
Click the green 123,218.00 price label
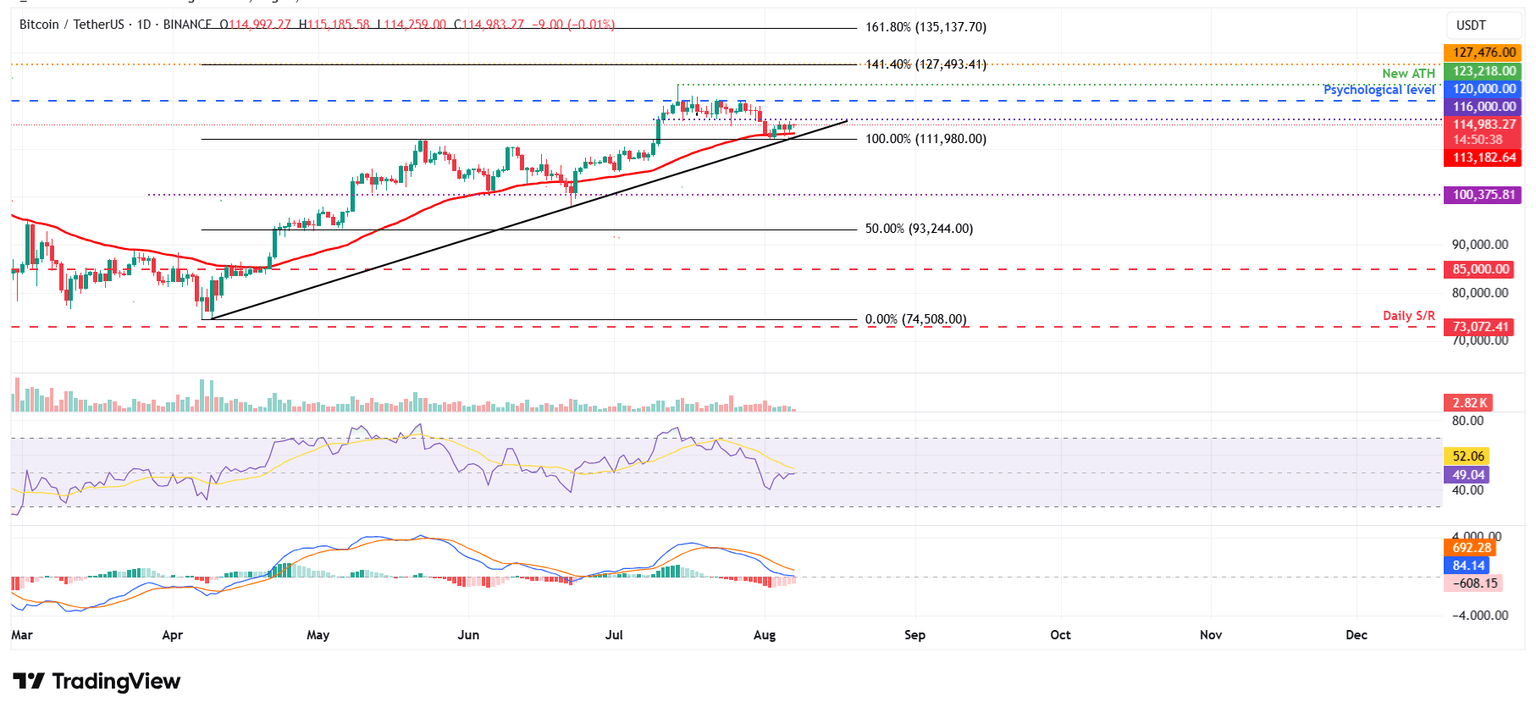(1483, 71)
